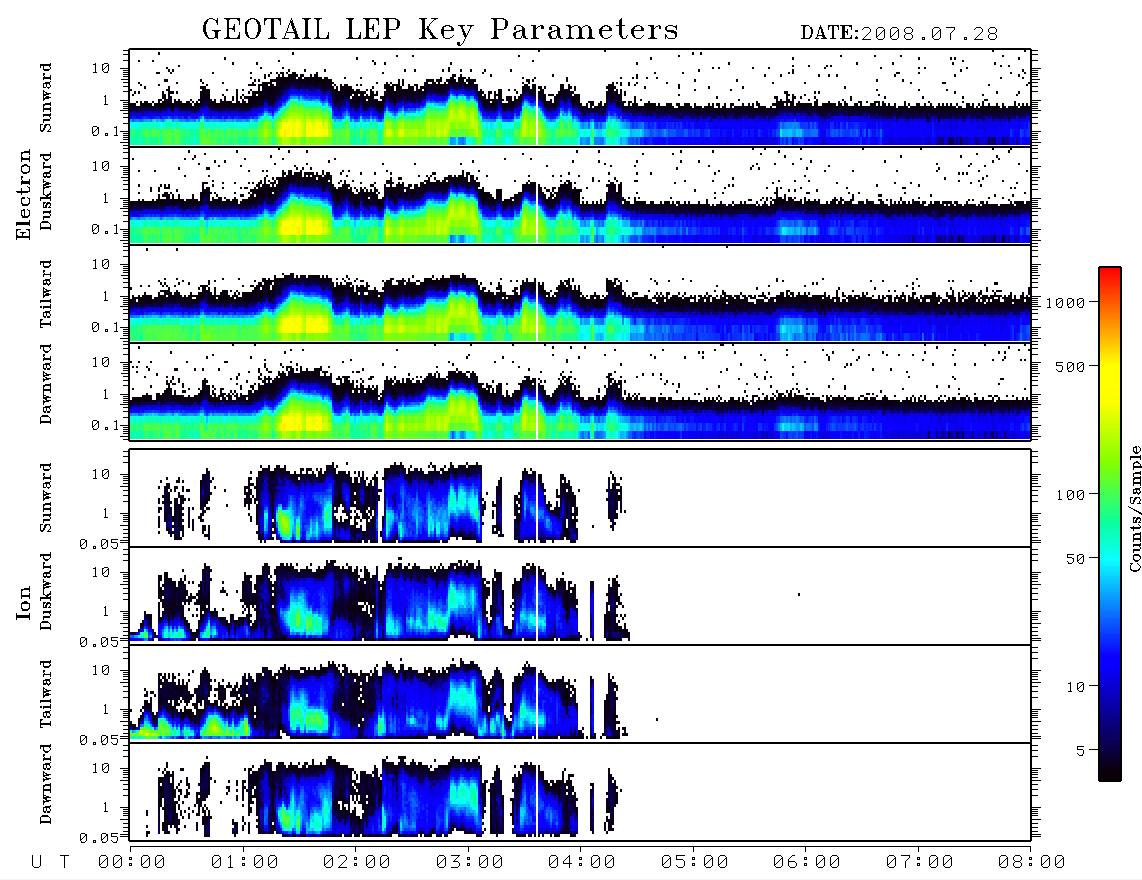The height and width of the screenshot is (880, 1142).
Task: Select the colorbar's 10 counts label
Action: 1075,686
